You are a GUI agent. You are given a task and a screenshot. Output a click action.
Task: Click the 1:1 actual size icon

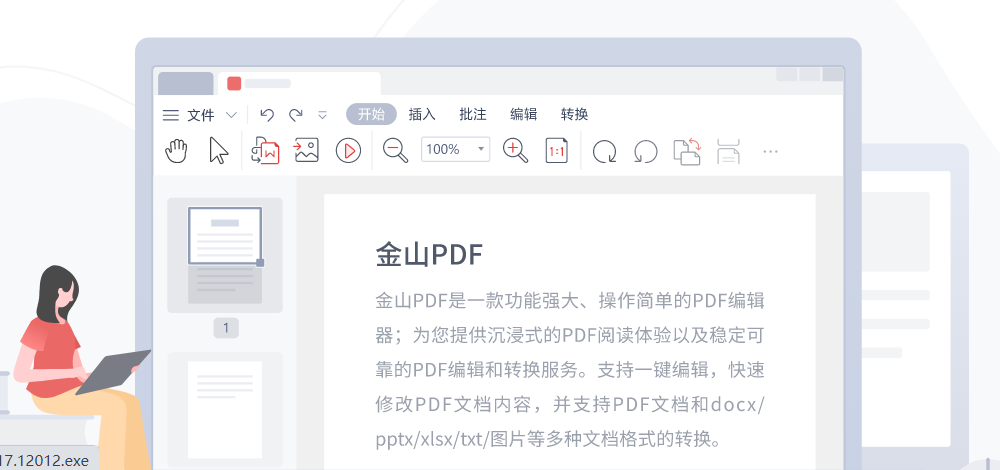point(557,151)
